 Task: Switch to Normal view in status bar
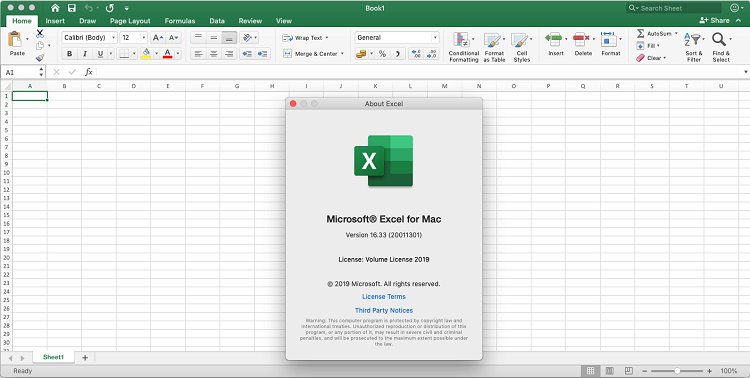(590, 371)
